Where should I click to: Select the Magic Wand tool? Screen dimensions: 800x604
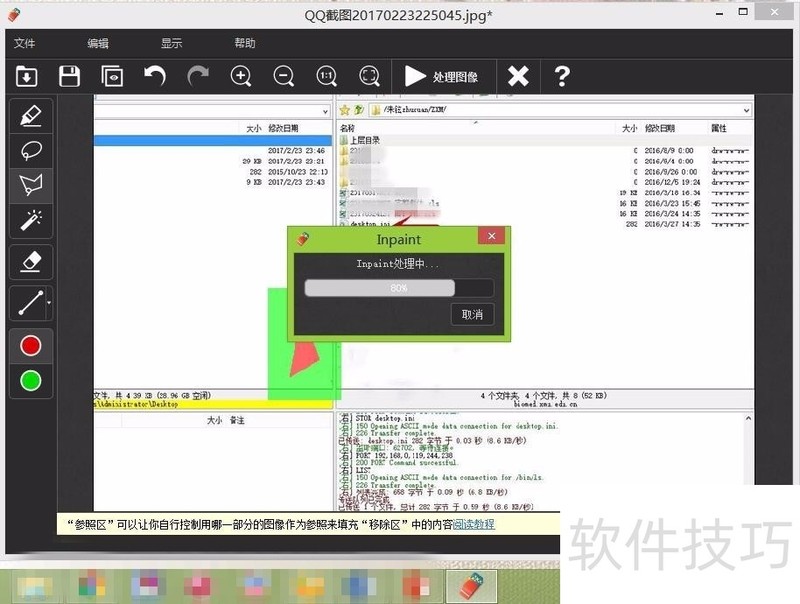pos(31,220)
